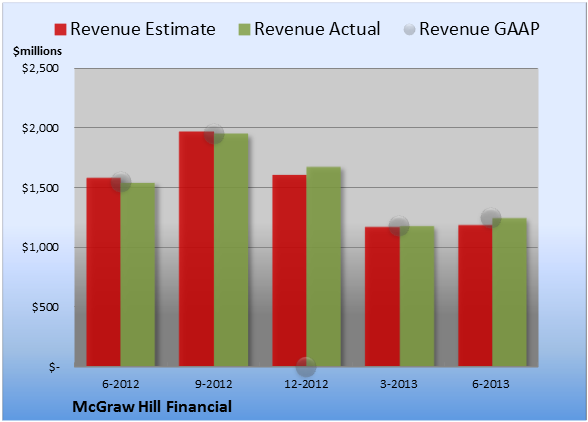Screen dimensions: 588x422
Task: Click the '$millions' axis unit label
Action: [x=37, y=51]
